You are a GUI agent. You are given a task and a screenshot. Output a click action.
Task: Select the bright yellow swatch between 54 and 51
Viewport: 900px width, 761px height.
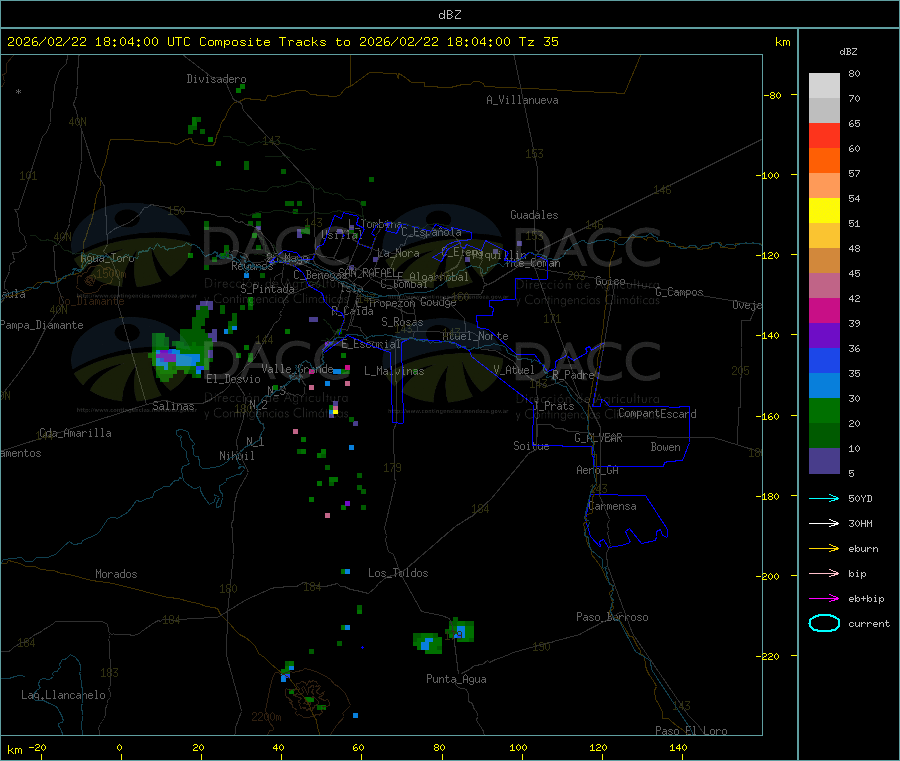[824, 211]
